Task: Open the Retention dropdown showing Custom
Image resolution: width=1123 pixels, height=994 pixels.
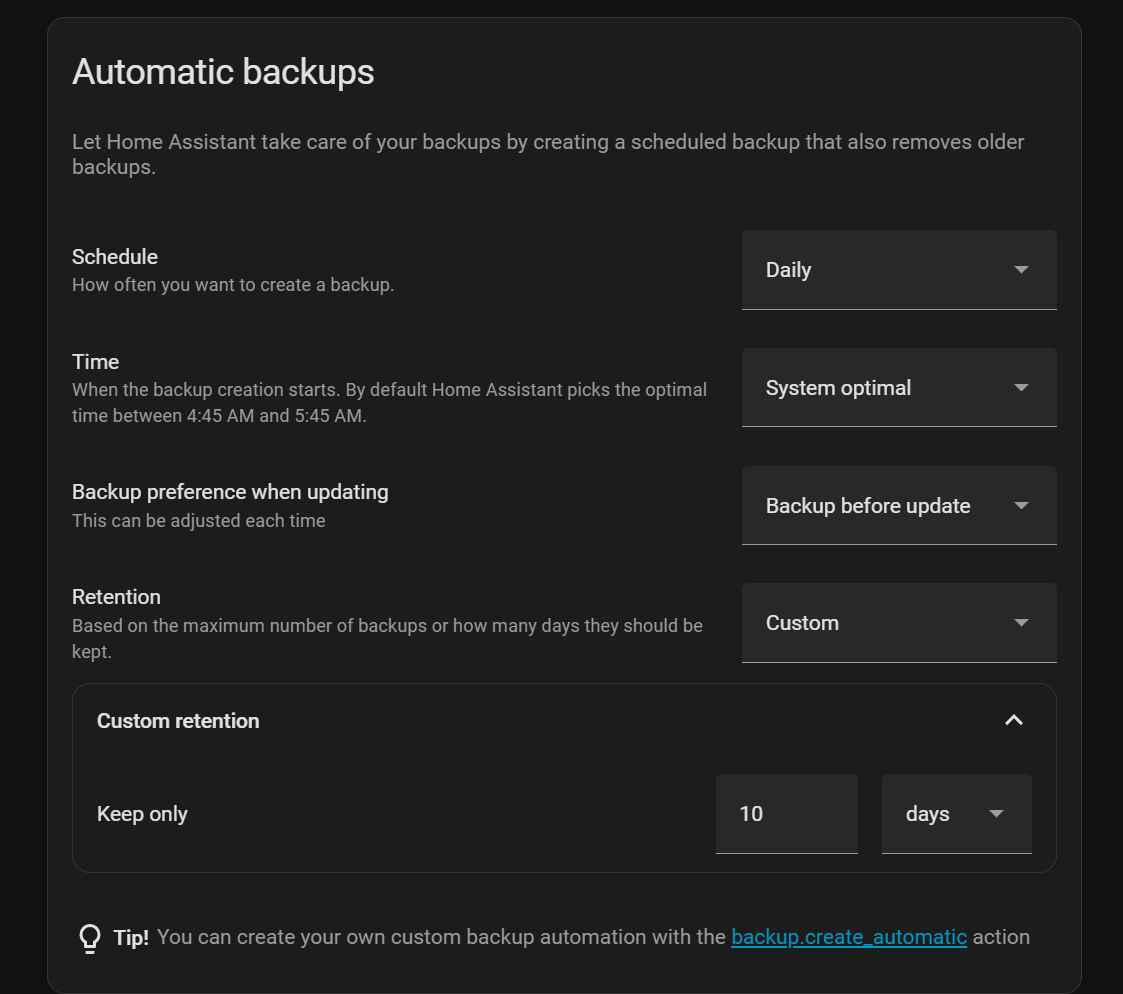Action: tap(880, 623)
